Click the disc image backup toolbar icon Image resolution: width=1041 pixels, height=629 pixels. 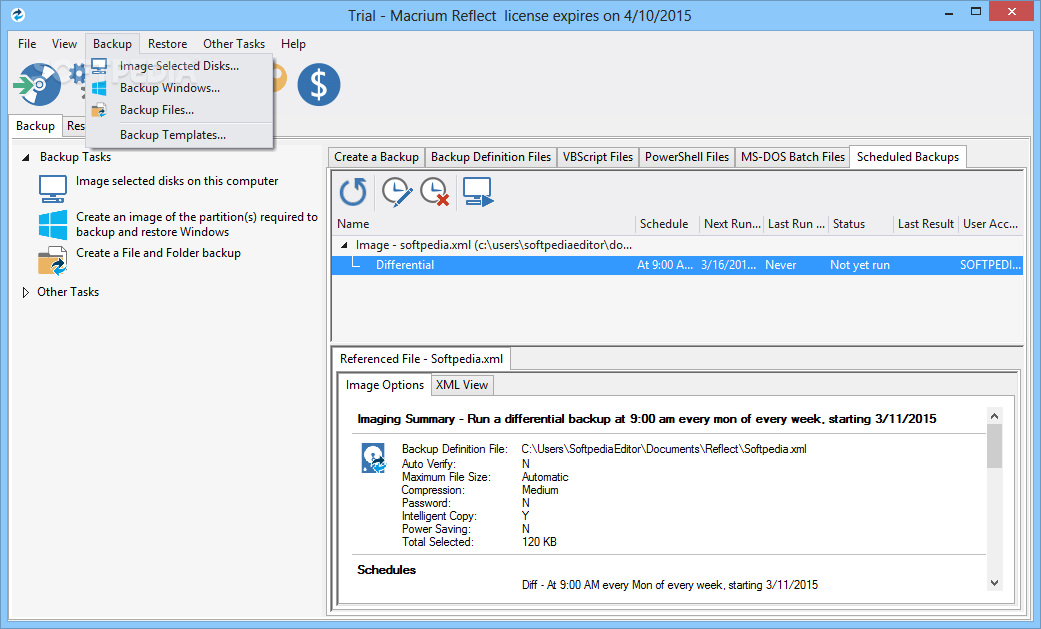tap(37, 84)
